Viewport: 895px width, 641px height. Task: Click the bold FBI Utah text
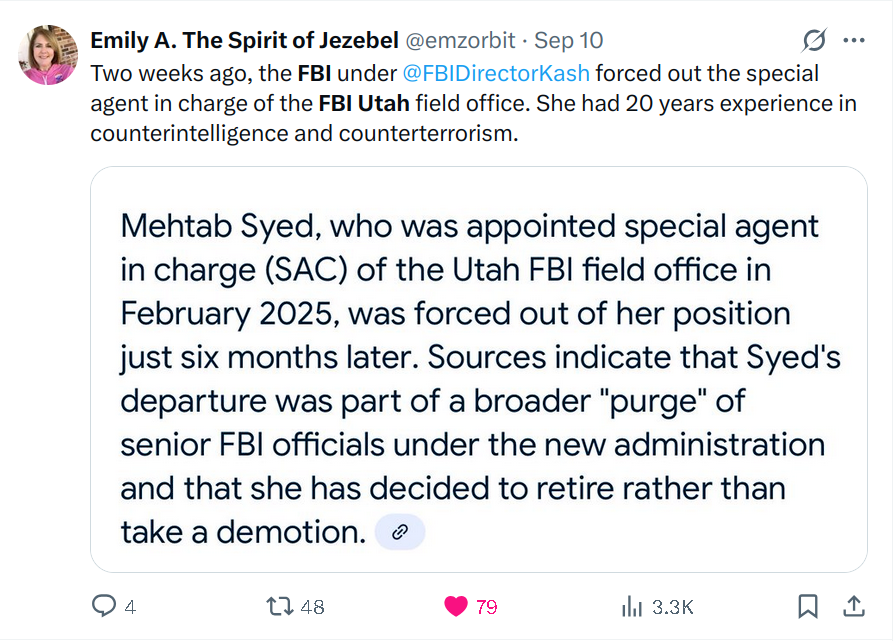click(x=364, y=103)
